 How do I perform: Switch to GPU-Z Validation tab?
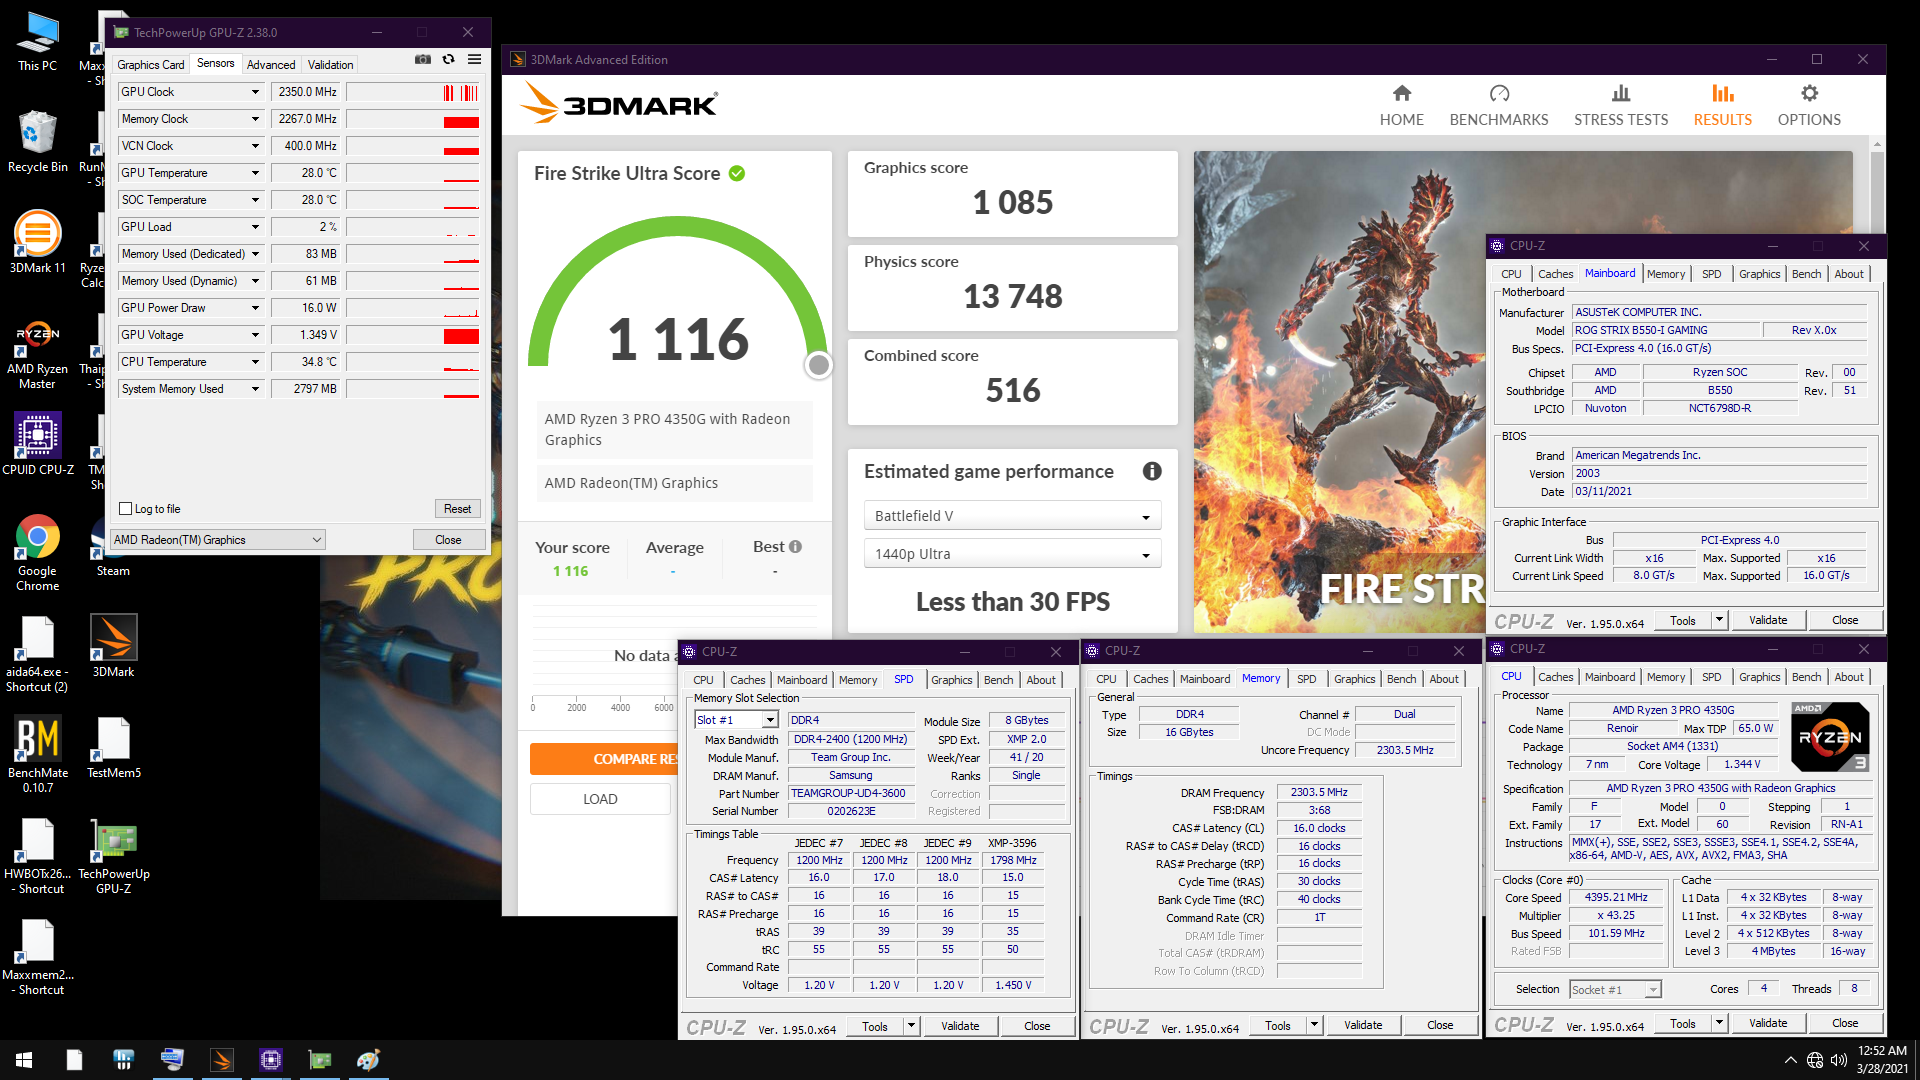click(x=330, y=65)
